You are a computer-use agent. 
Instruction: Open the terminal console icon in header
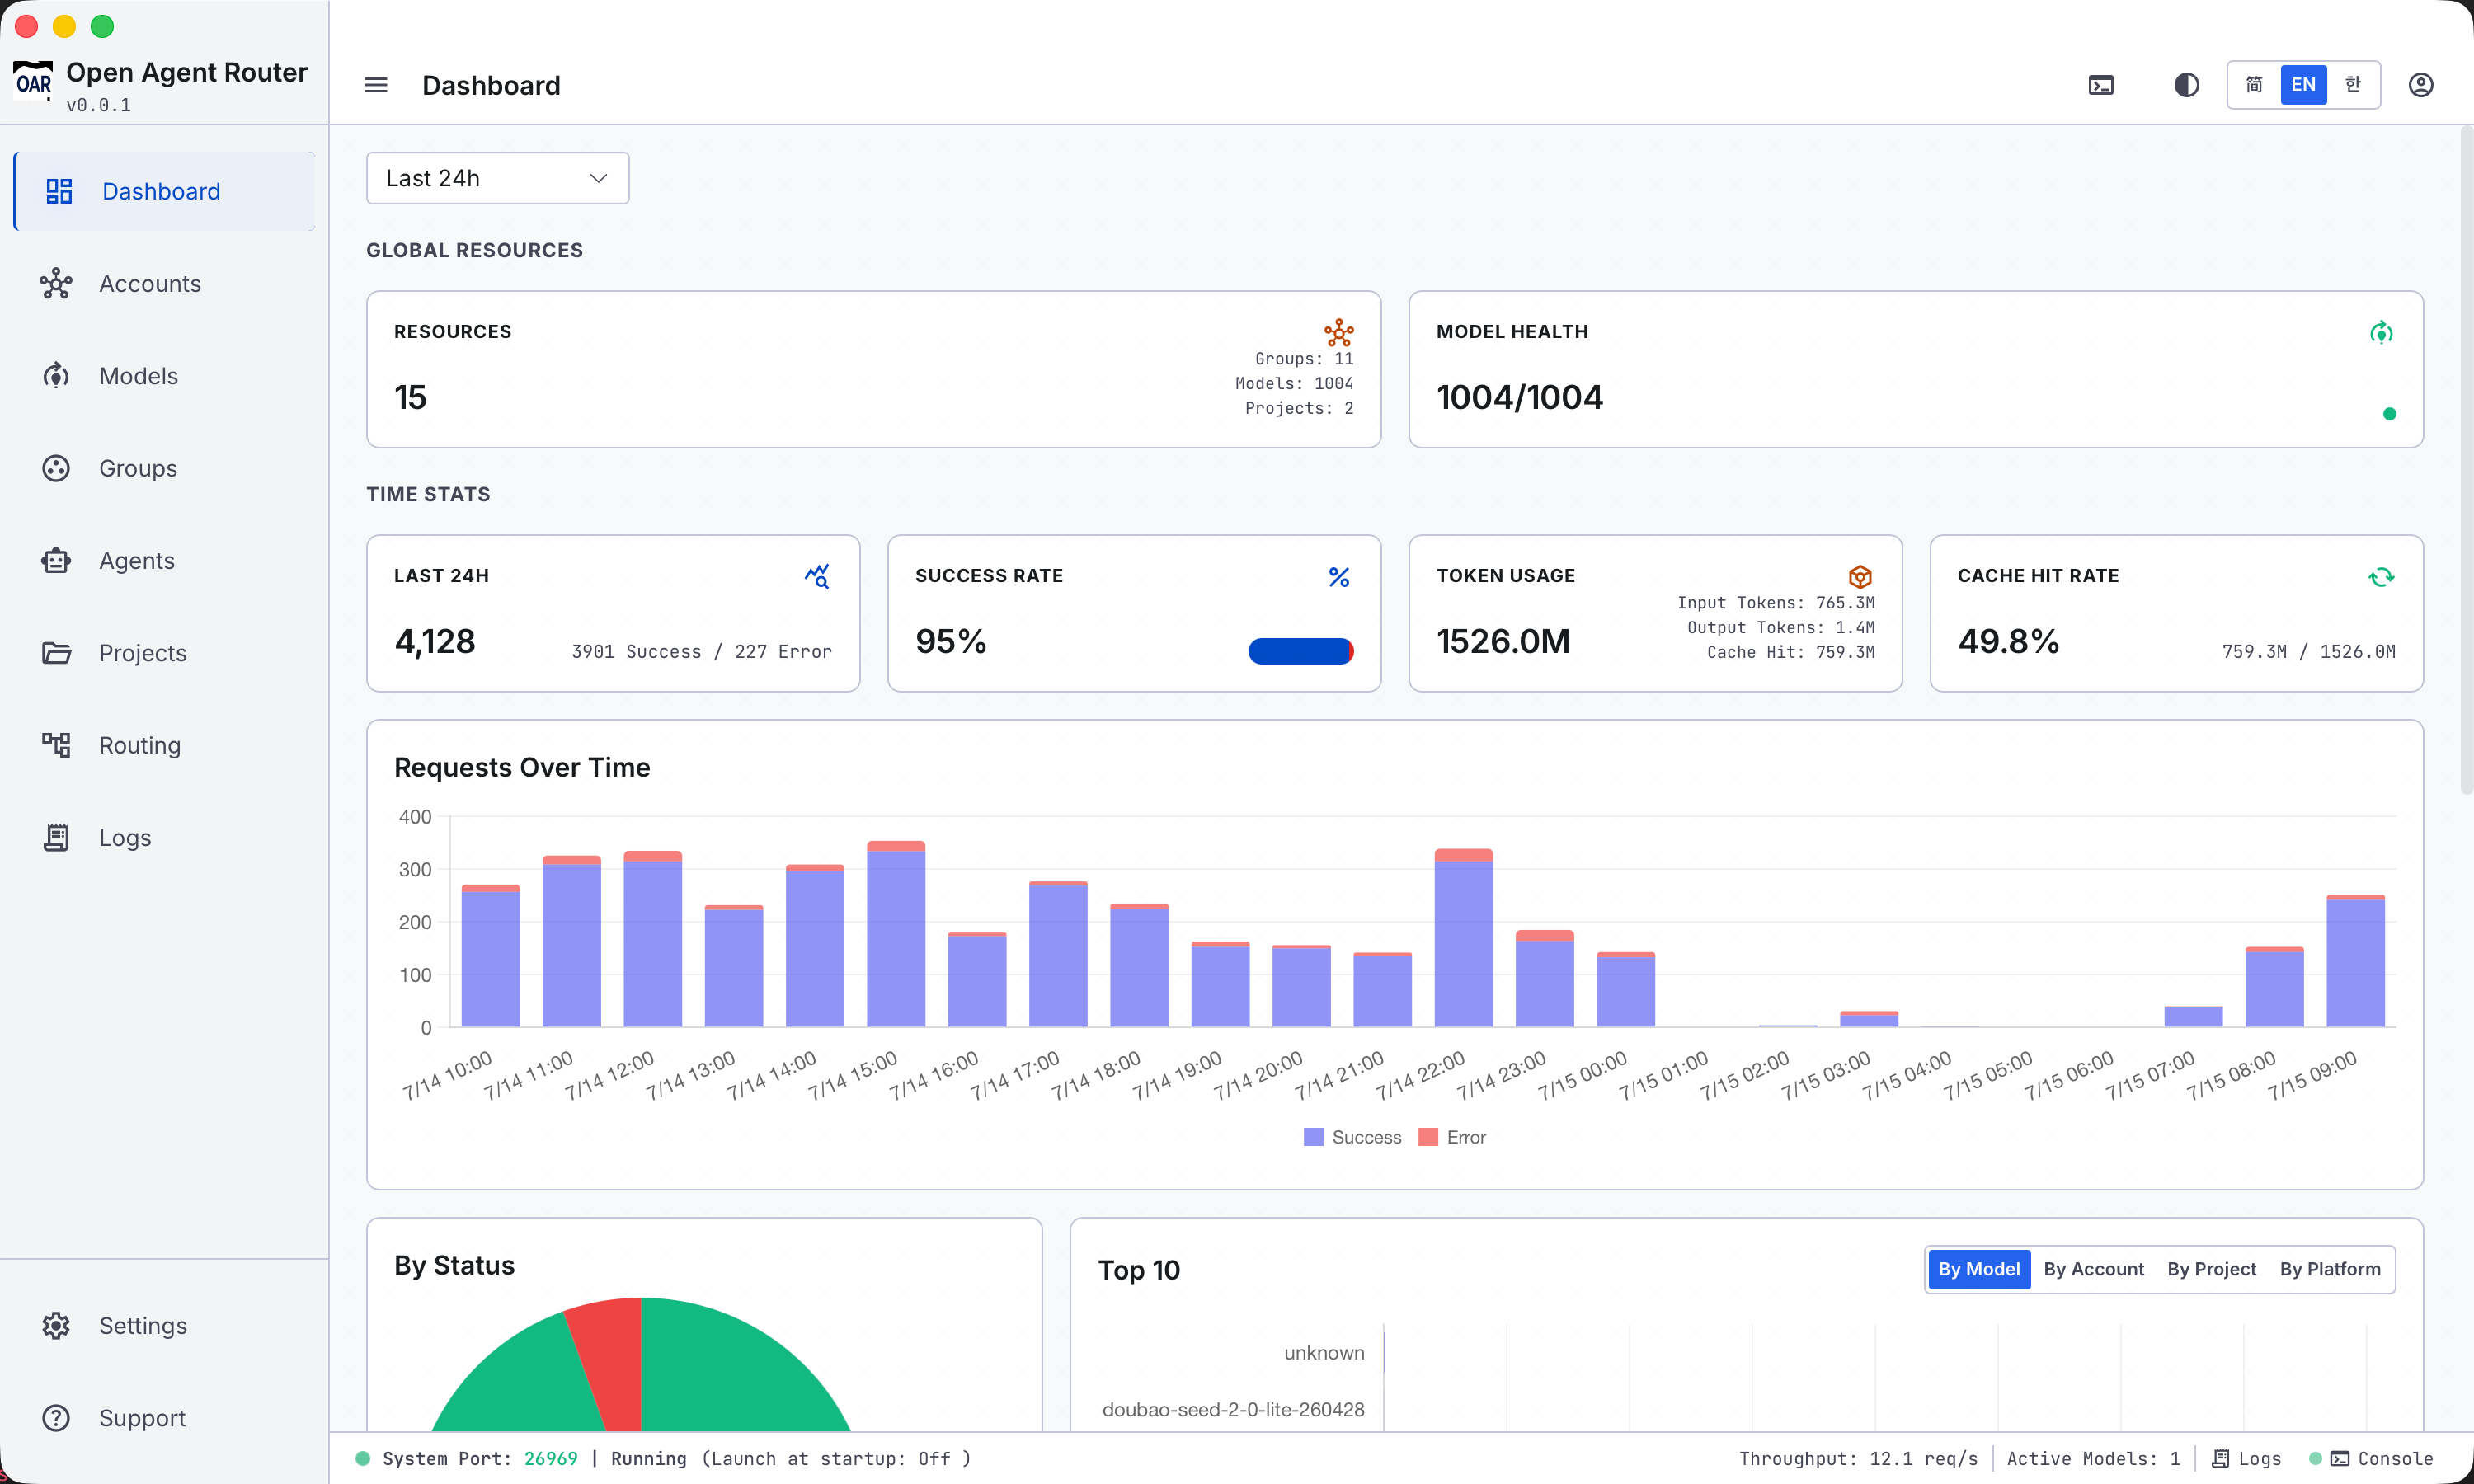[2101, 85]
